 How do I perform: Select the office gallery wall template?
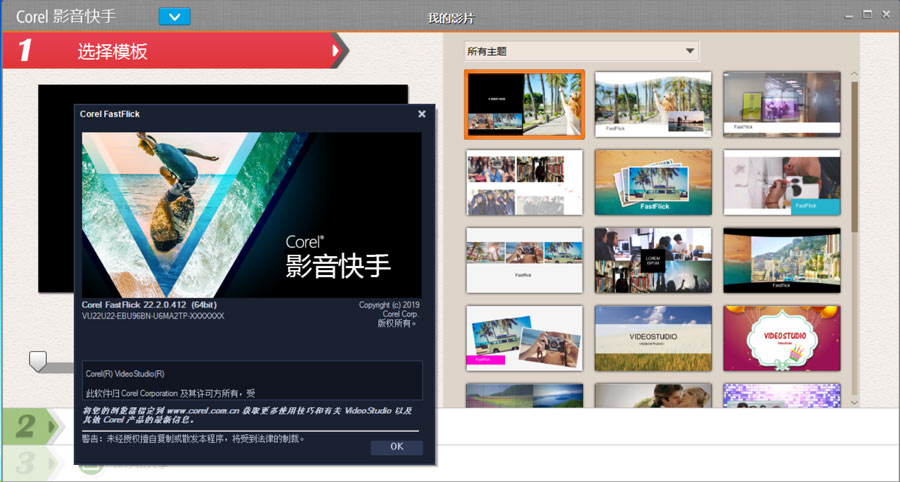(781, 104)
